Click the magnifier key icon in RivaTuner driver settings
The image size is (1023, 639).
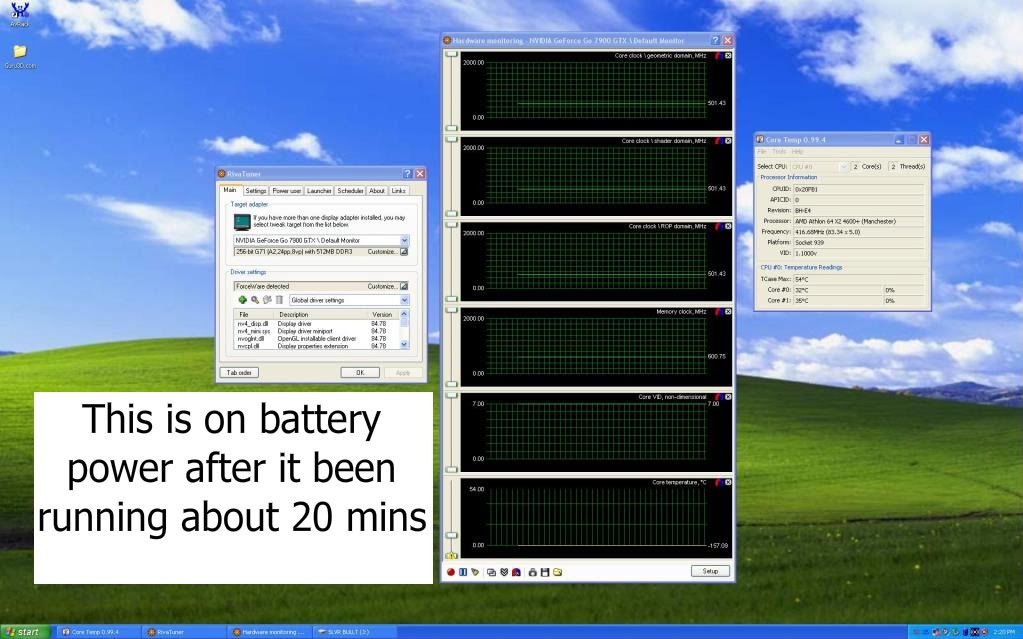coord(254,300)
